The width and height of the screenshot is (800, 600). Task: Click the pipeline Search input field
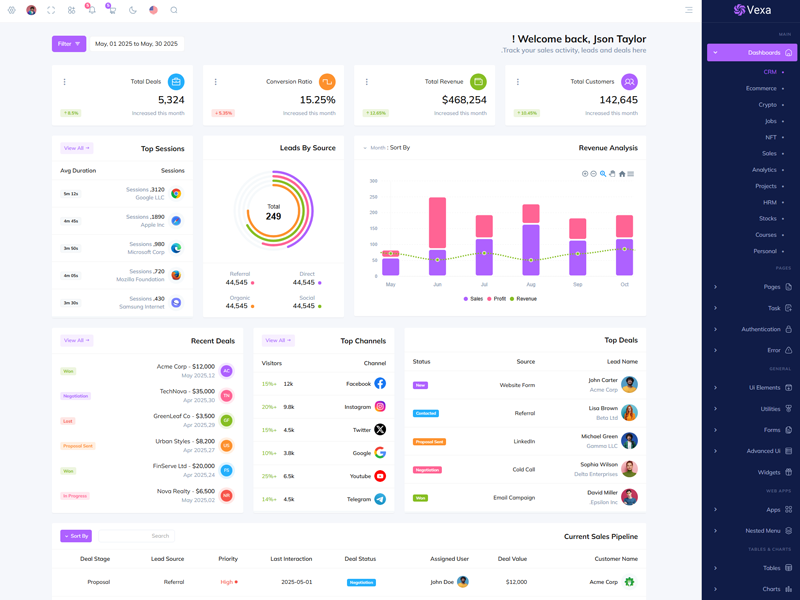136,536
